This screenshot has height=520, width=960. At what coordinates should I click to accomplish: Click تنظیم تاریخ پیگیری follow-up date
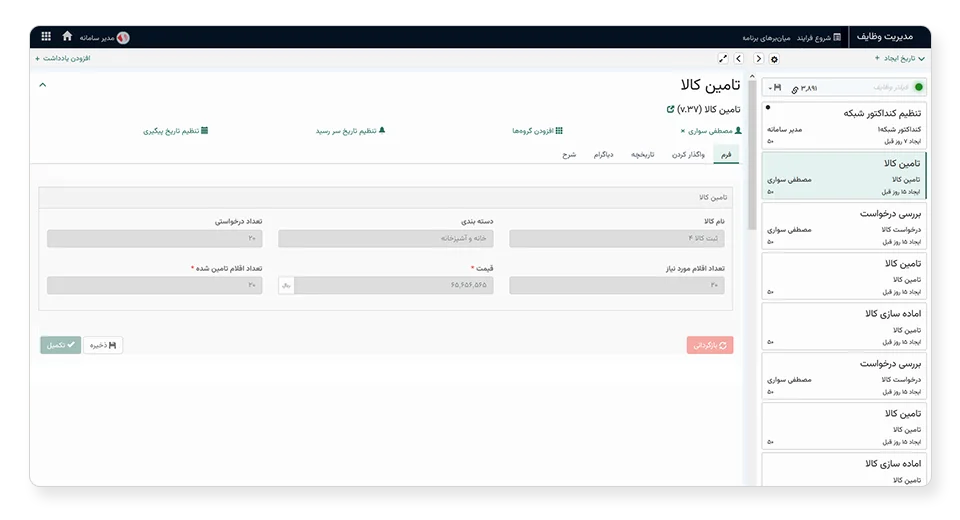[175, 130]
